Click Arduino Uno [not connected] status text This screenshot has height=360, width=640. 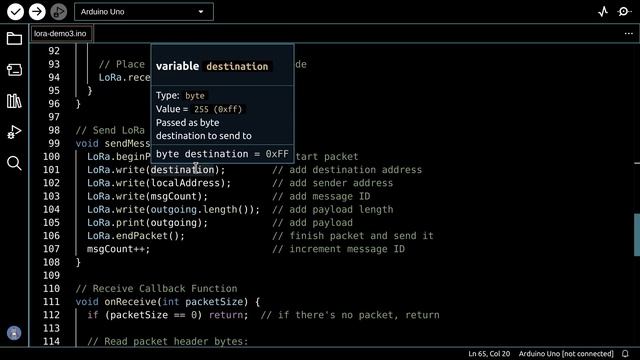click(566, 353)
